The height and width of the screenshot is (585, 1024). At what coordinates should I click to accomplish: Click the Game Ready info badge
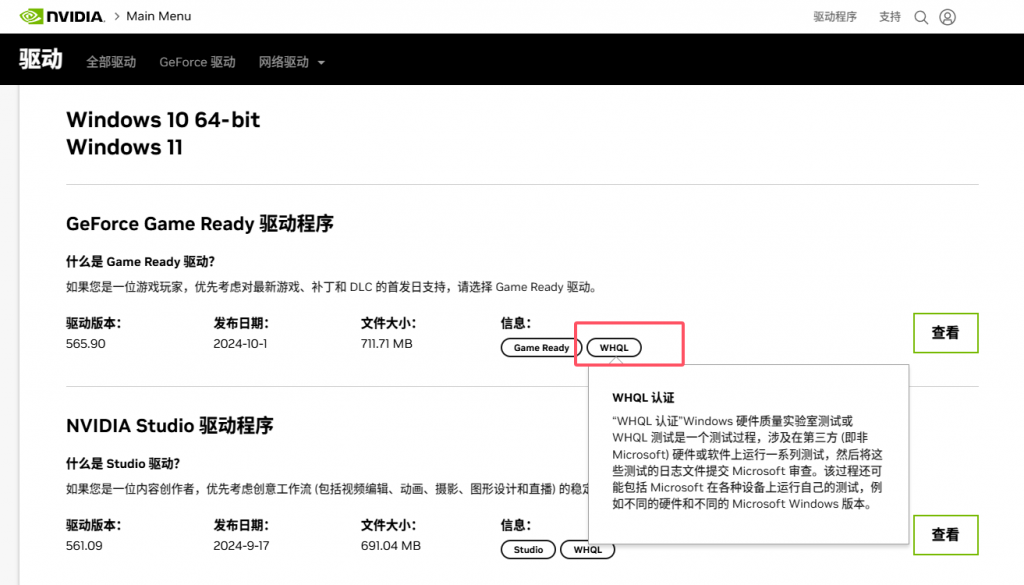click(541, 348)
